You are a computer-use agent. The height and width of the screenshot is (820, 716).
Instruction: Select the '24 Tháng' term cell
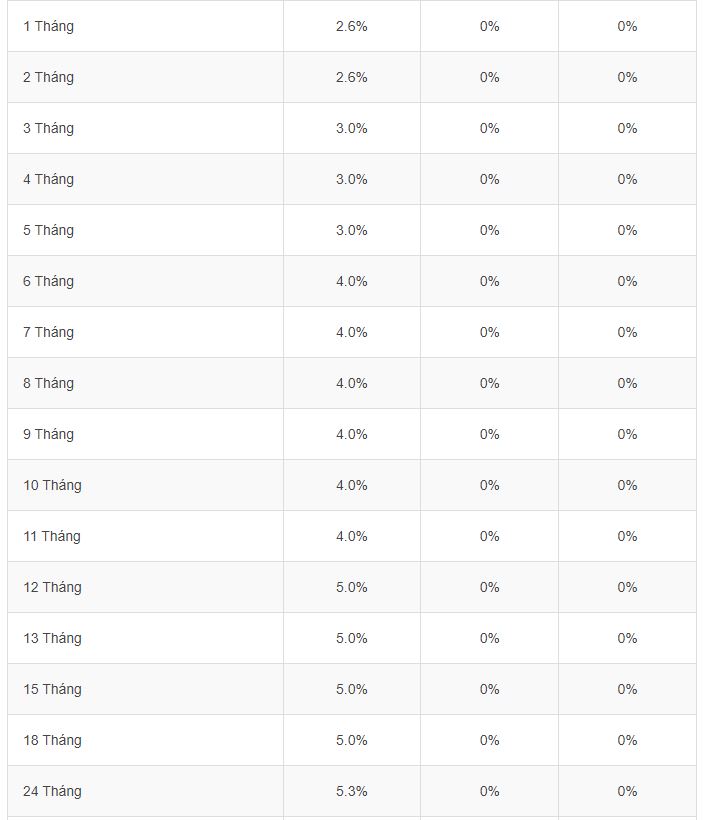coord(52,791)
